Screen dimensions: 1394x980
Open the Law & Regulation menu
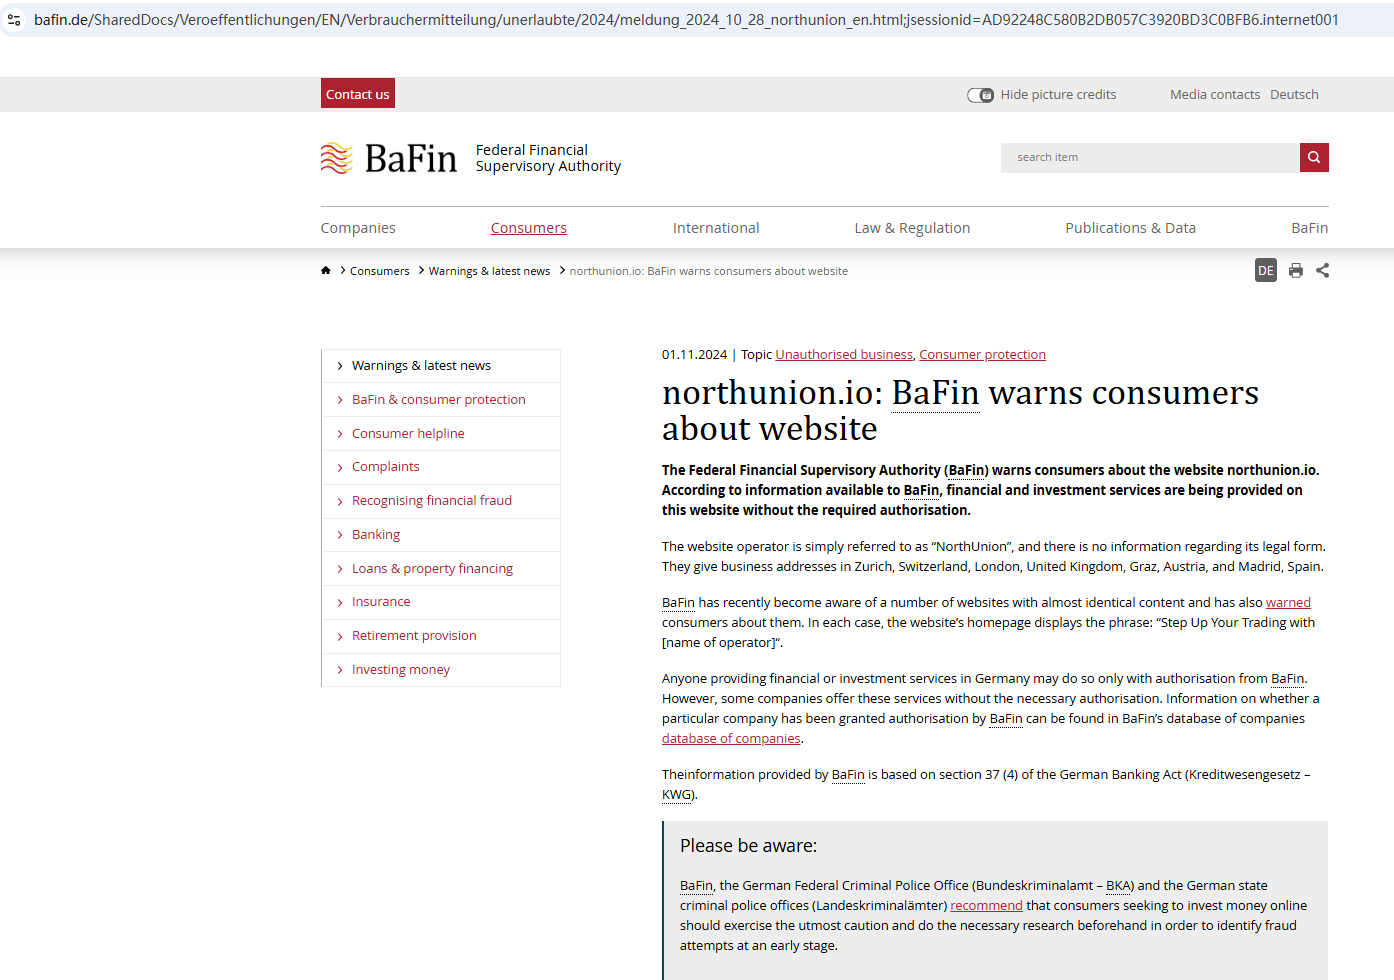click(x=912, y=228)
